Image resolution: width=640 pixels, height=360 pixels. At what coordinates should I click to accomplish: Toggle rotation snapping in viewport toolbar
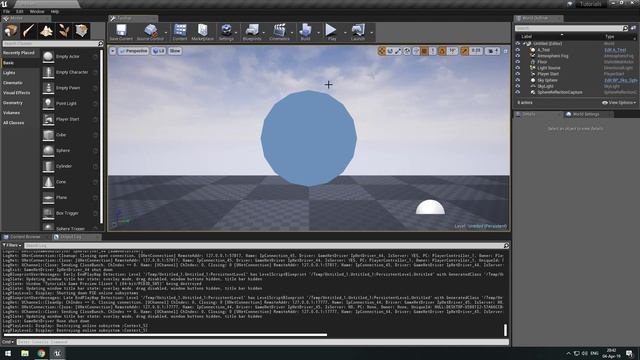click(x=442, y=51)
